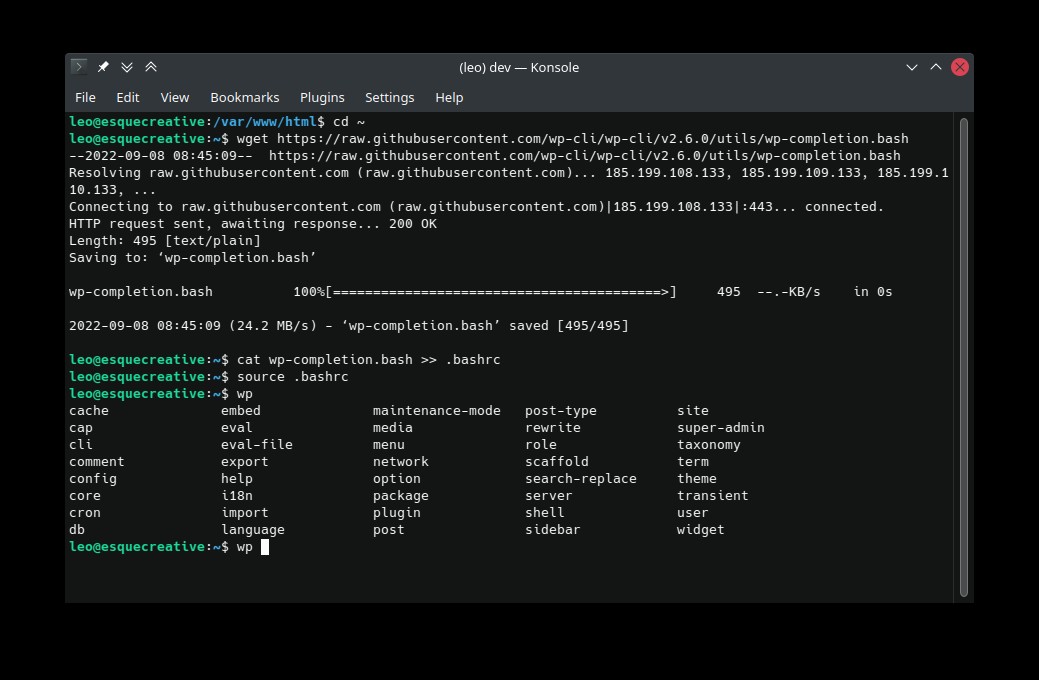This screenshot has width=1039, height=680.
Task: Click the 'config' command text
Action: (93, 479)
